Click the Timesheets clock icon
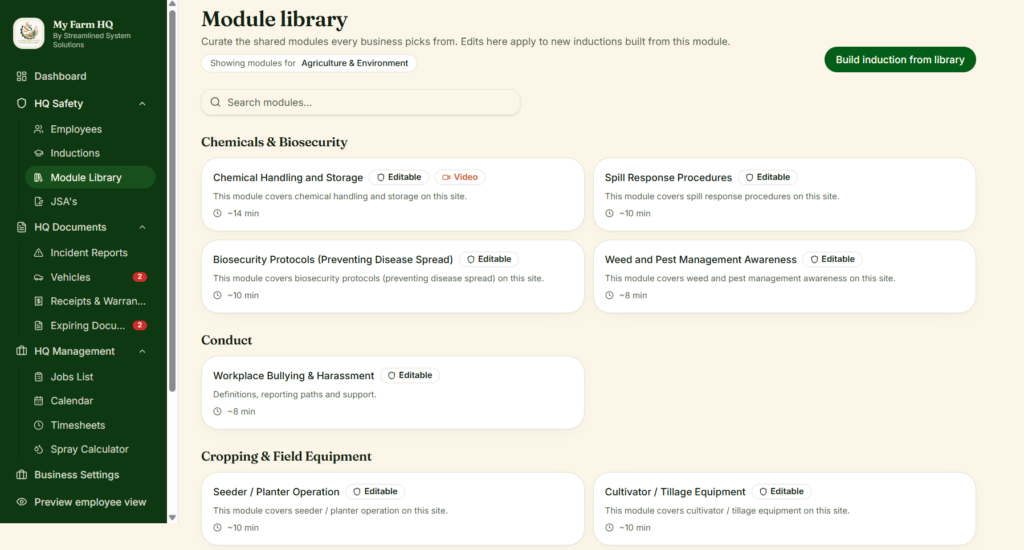 39,425
